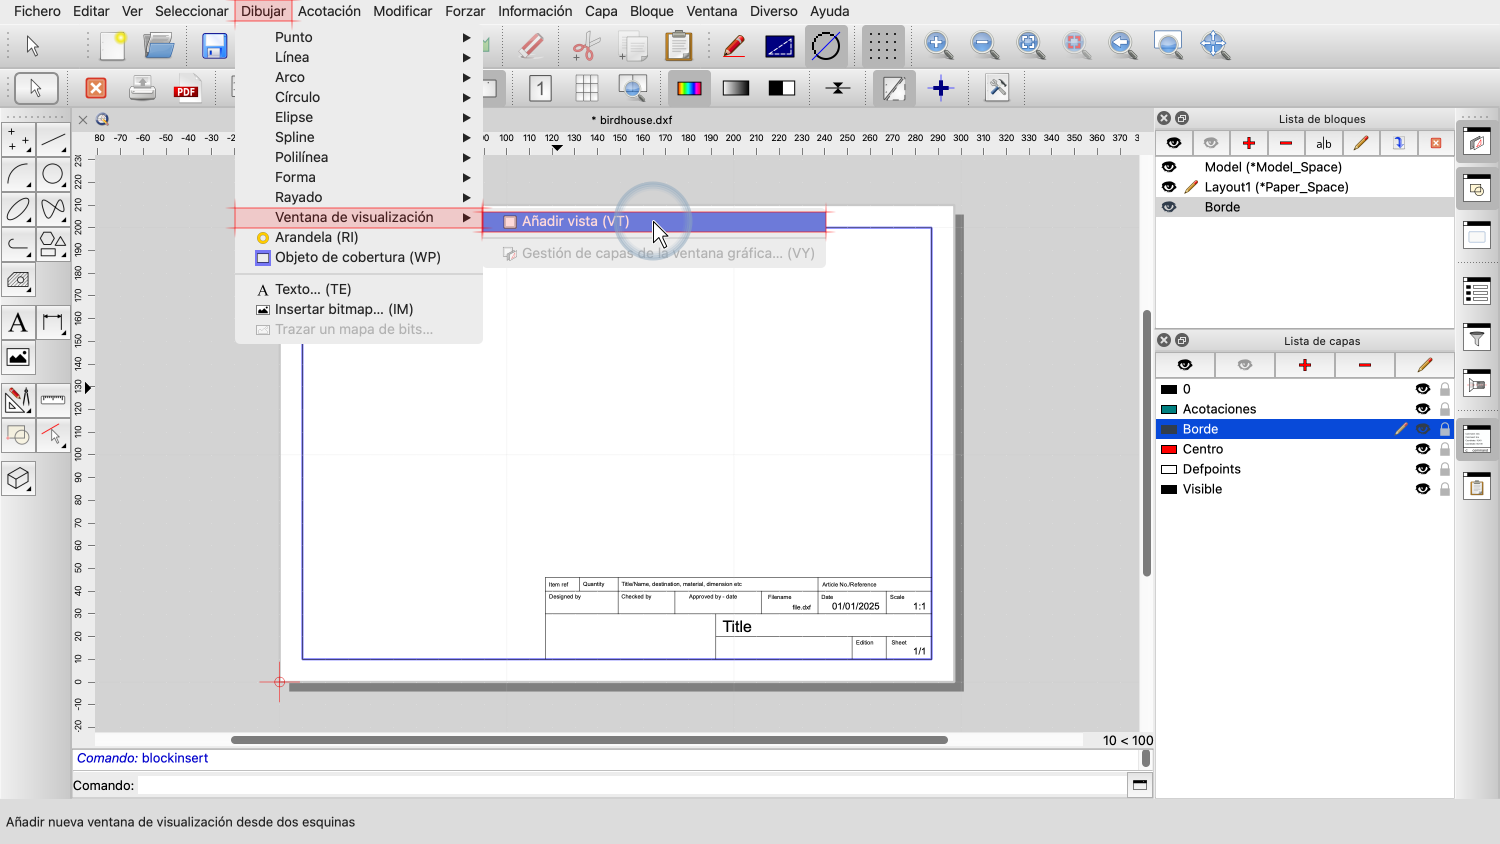Open the Modificar menu
This screenshot has width=1500, height=844.
[x=402, y=11]
